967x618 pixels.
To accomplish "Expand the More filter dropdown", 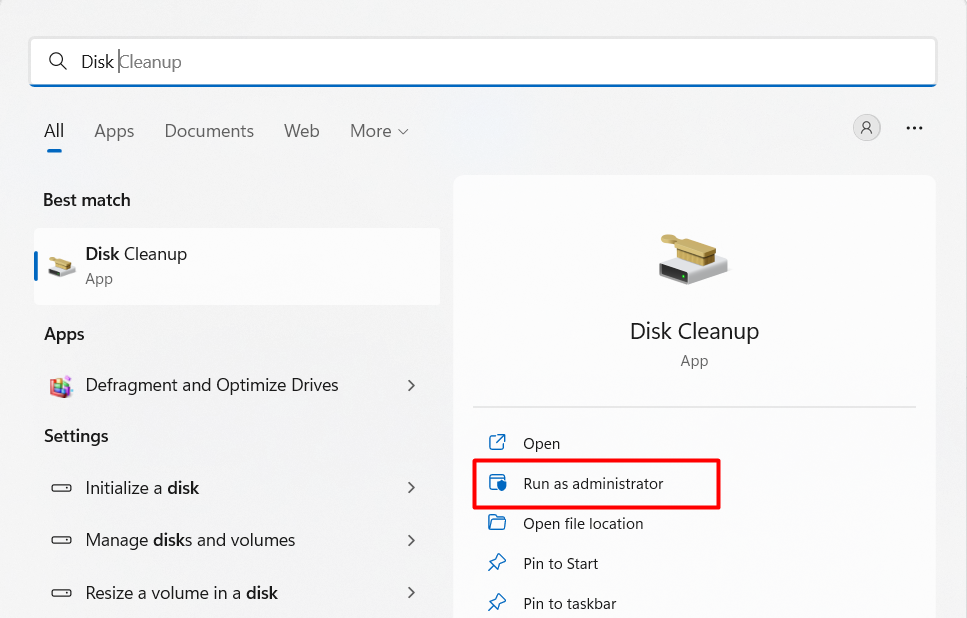I will (379, 131).
